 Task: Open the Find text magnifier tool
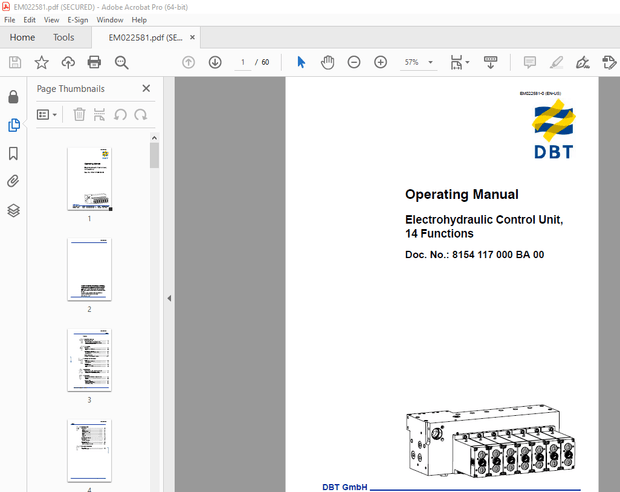(x=121, y=62)
